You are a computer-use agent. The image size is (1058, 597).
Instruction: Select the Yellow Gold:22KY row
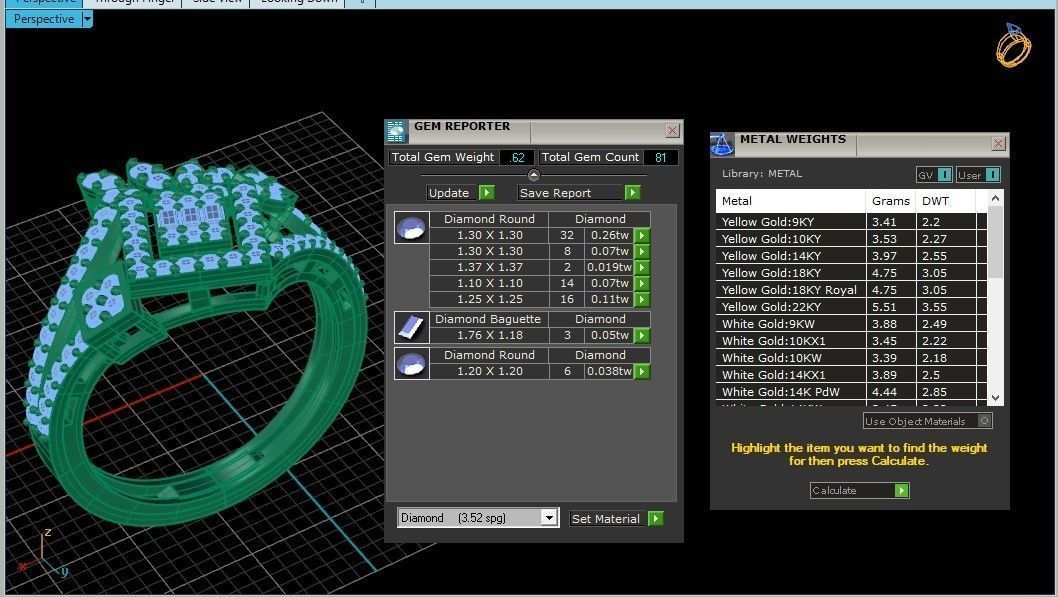pos(852,307)
